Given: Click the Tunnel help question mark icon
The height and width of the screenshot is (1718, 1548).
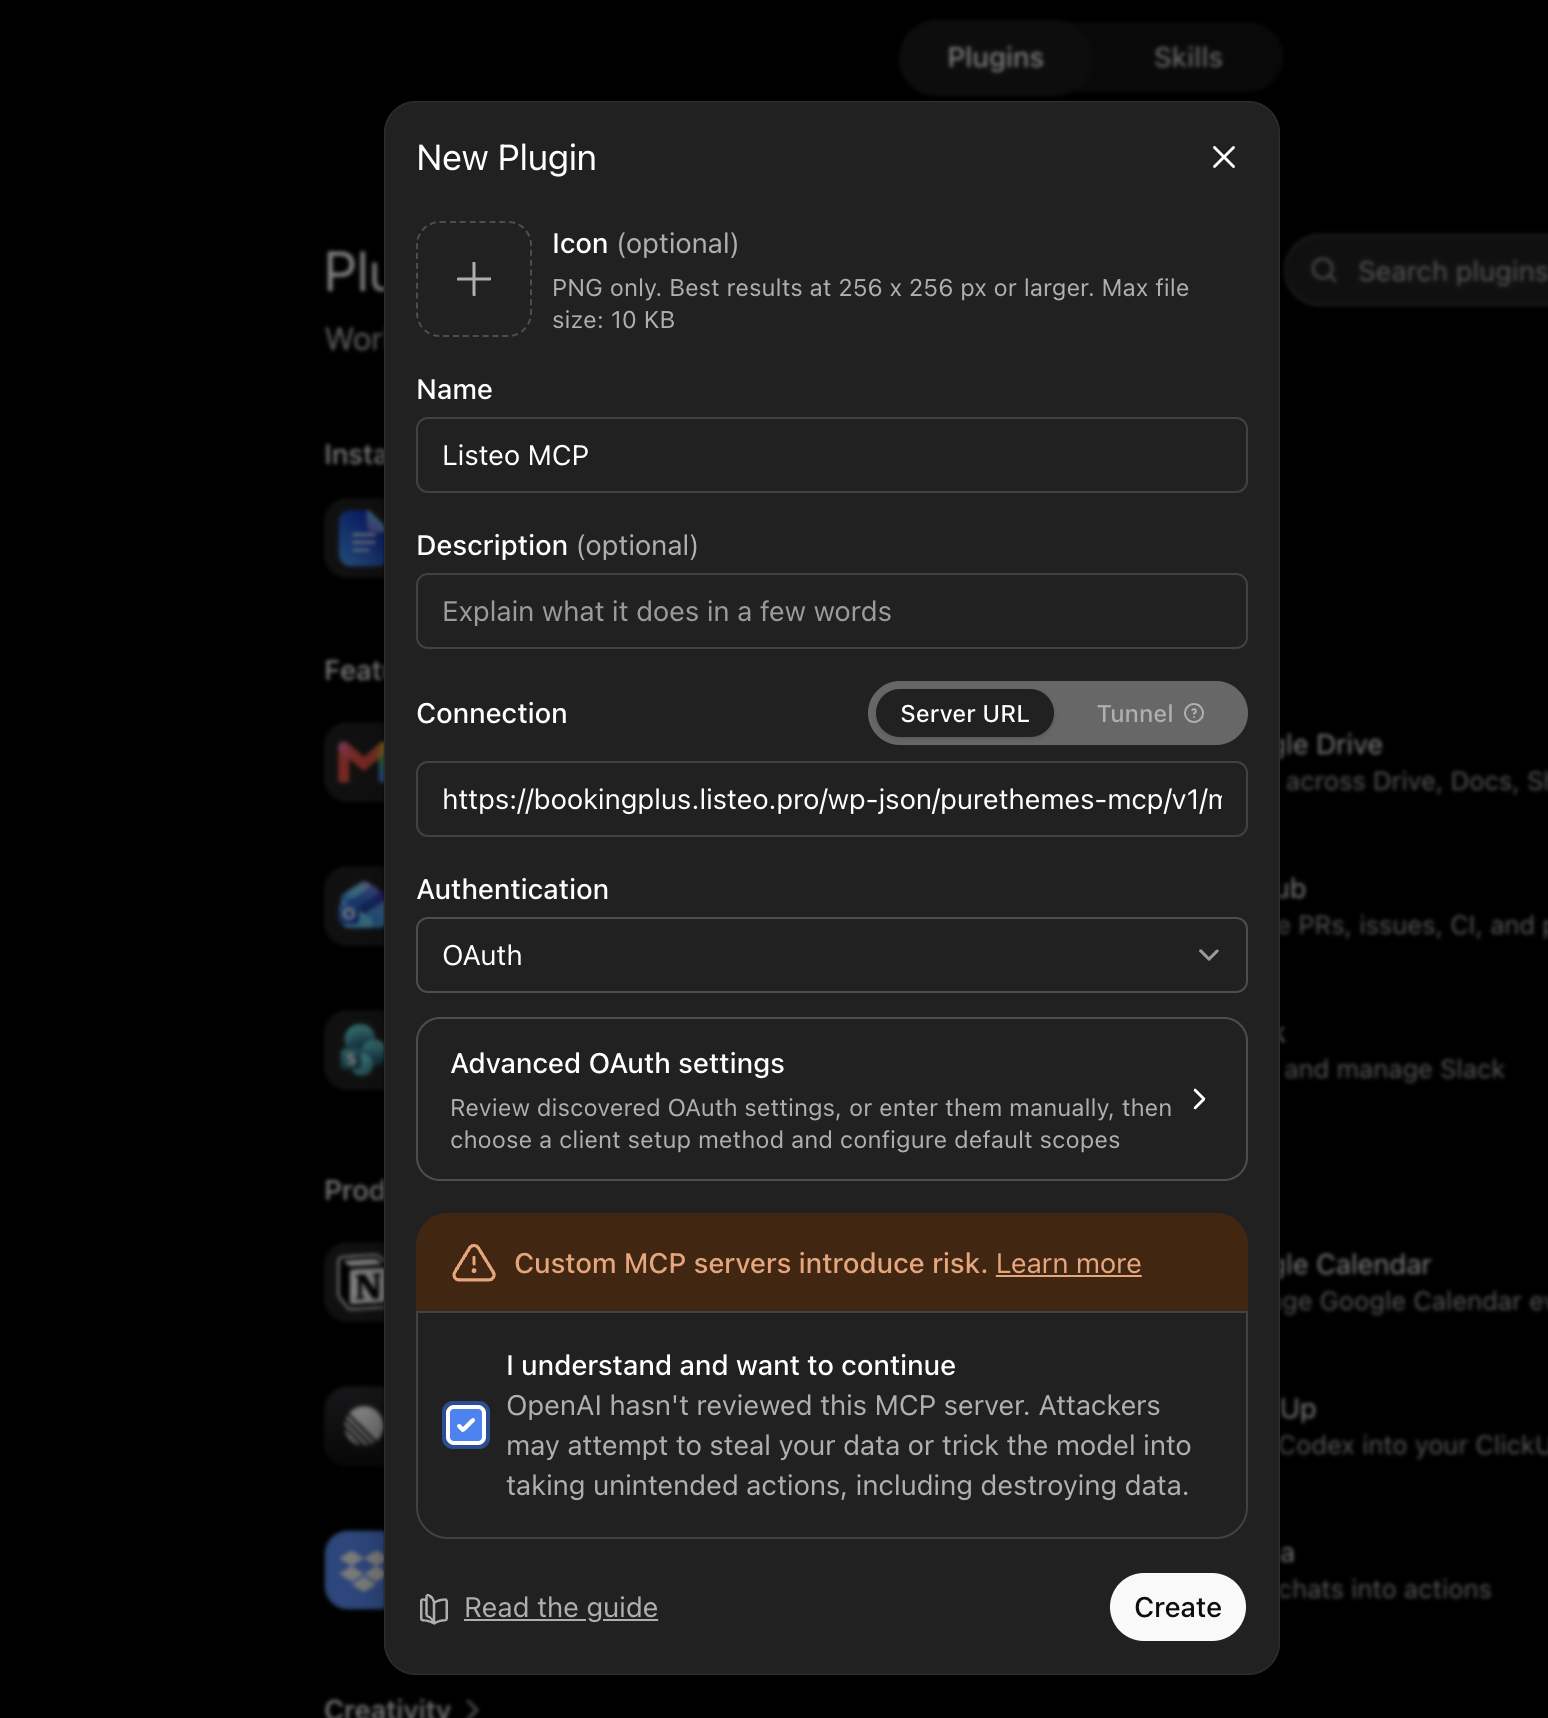Looking at the screenshot, I should click(1194, 713).
